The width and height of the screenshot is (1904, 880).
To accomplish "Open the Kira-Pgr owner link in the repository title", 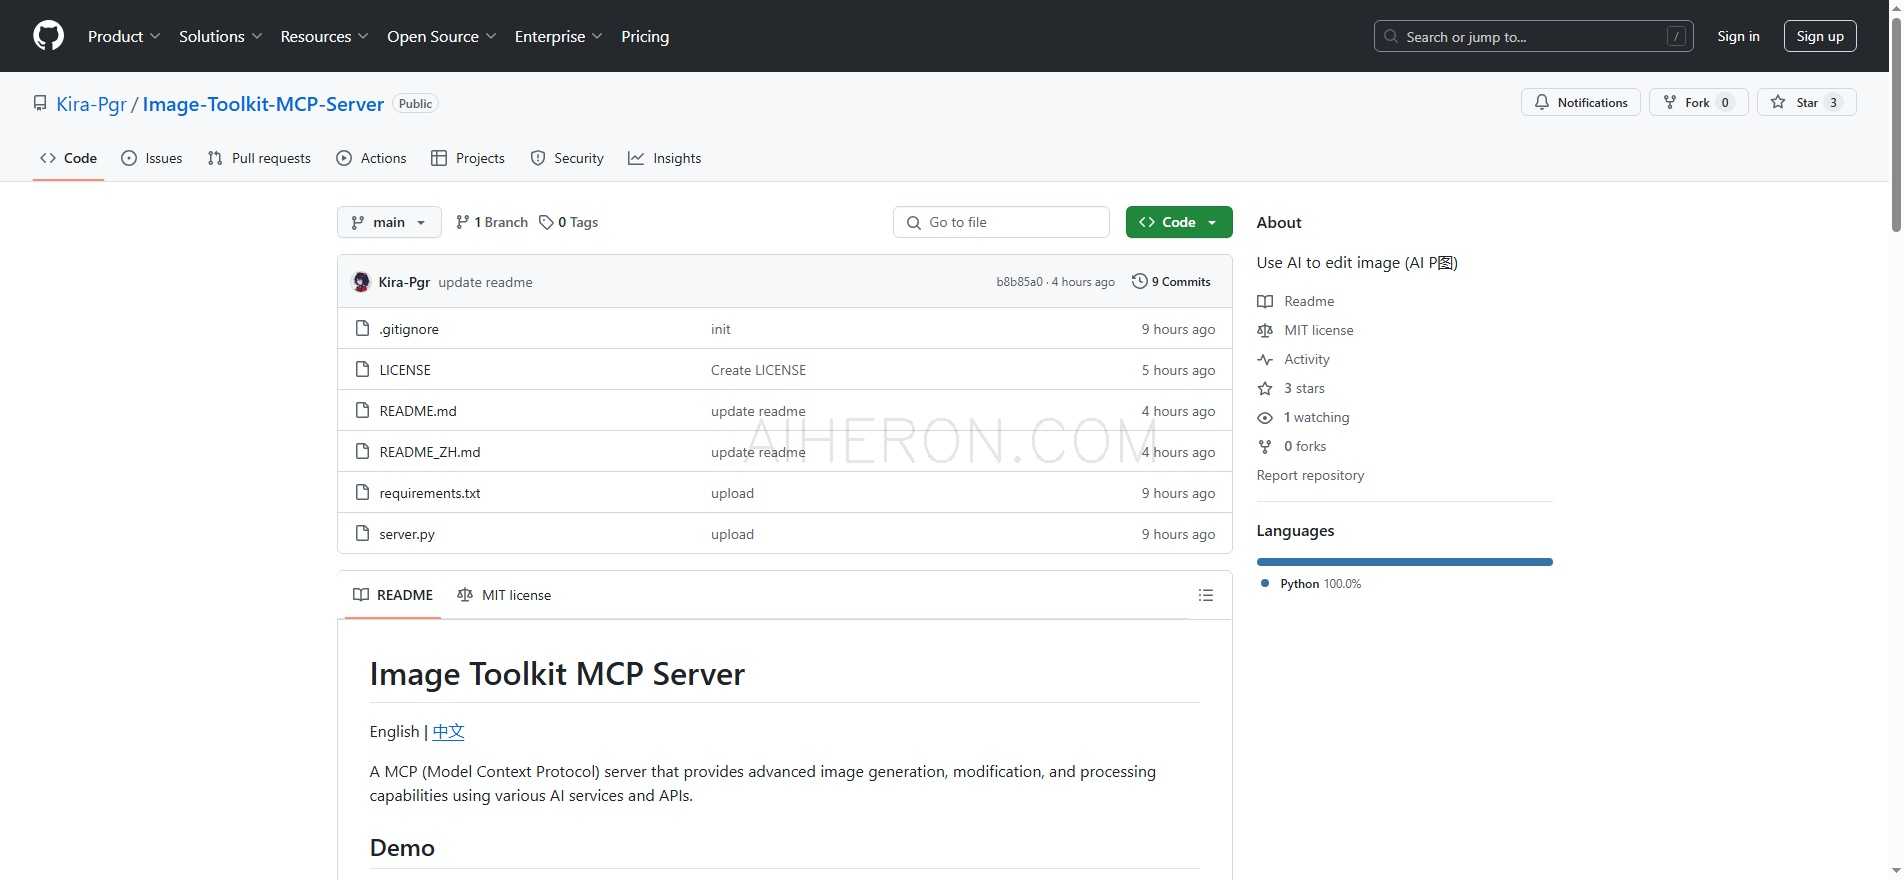I will (92, 104).
